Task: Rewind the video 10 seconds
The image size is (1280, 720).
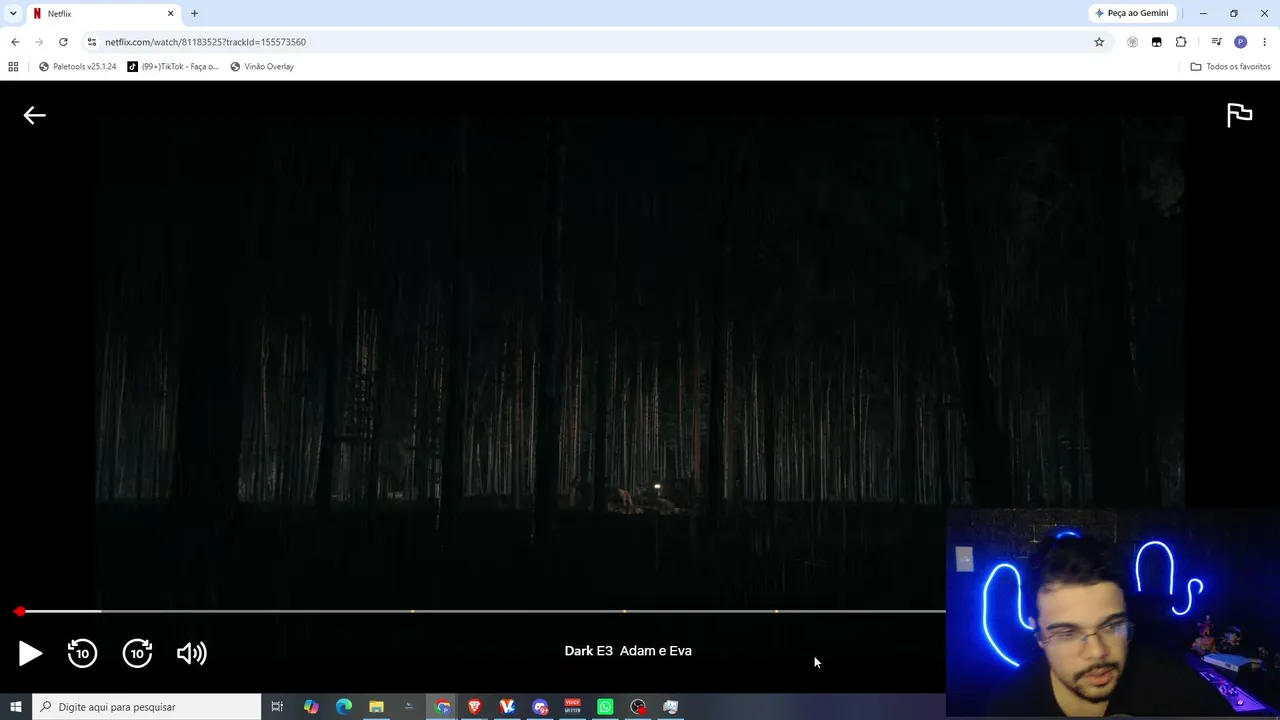Action: [x=83, y=653]
